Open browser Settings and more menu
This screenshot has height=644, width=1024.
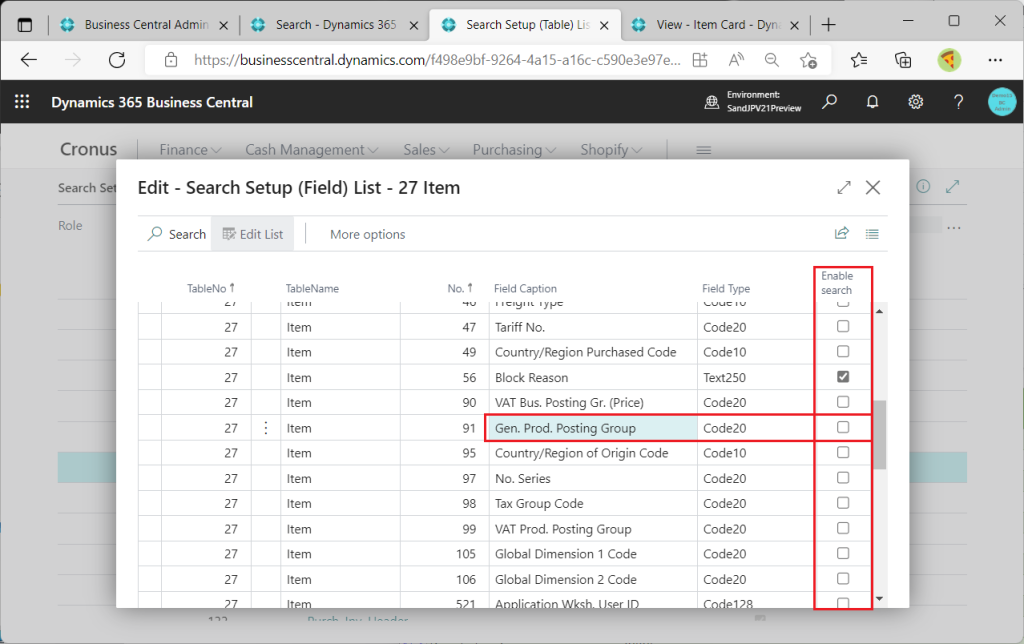coord(995,60)
